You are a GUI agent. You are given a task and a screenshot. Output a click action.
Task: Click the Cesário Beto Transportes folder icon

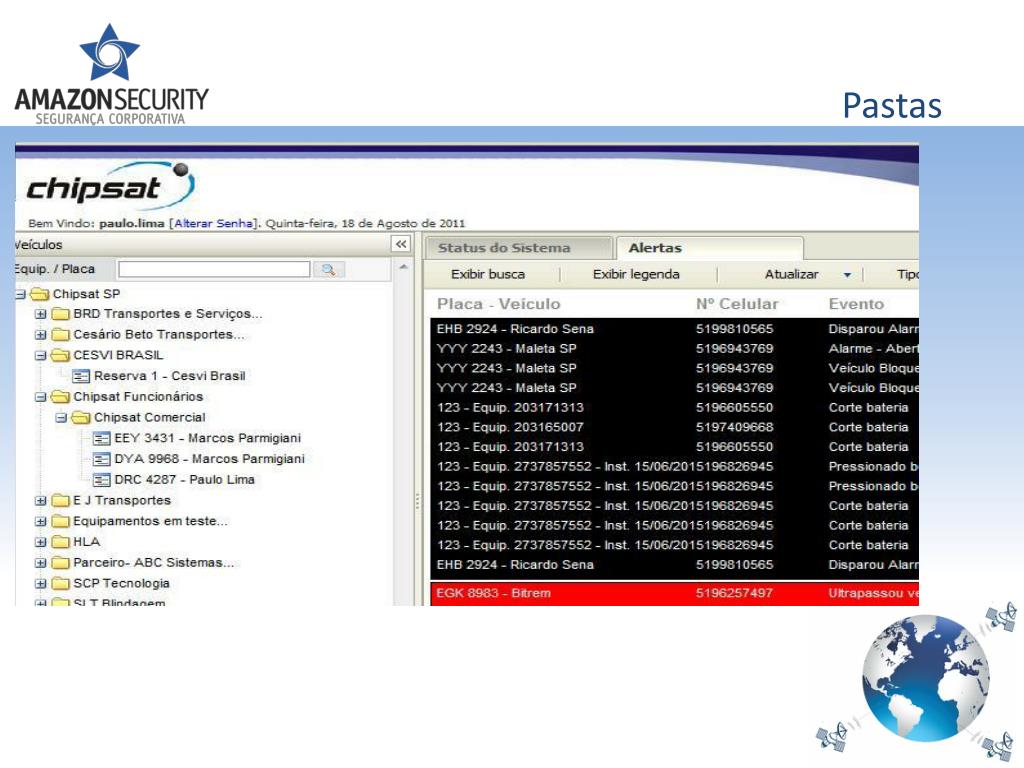coord(61,334)
